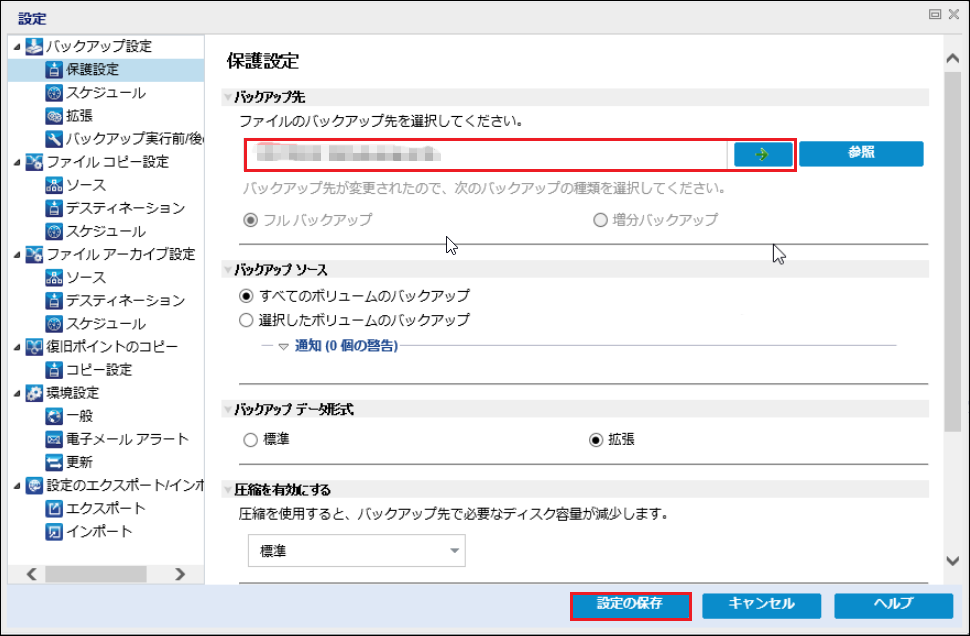The height and width of the screenshot is (636, 970).
Task: Select 電子メール アラート envelope icon
Action: pos(54,439)
